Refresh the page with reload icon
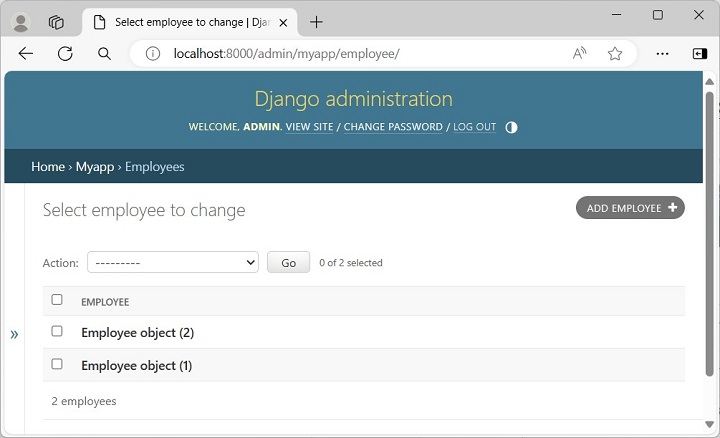 click(x=65, y=54)
